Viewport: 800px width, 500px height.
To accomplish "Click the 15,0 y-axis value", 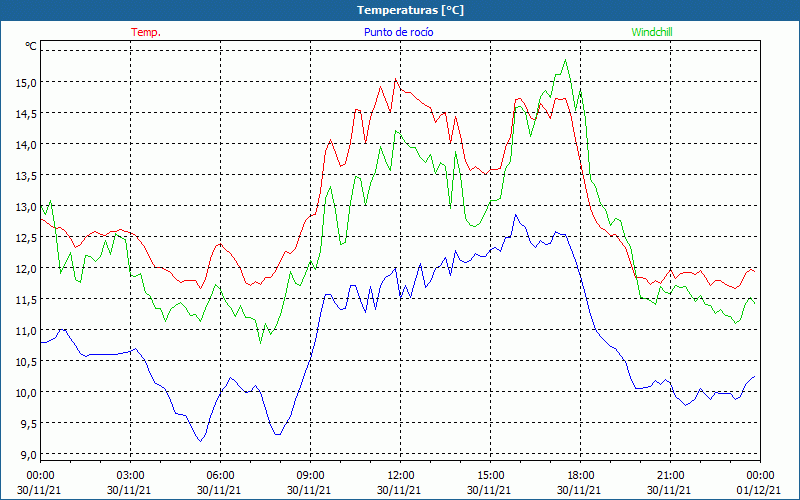I will coord(27,82).
